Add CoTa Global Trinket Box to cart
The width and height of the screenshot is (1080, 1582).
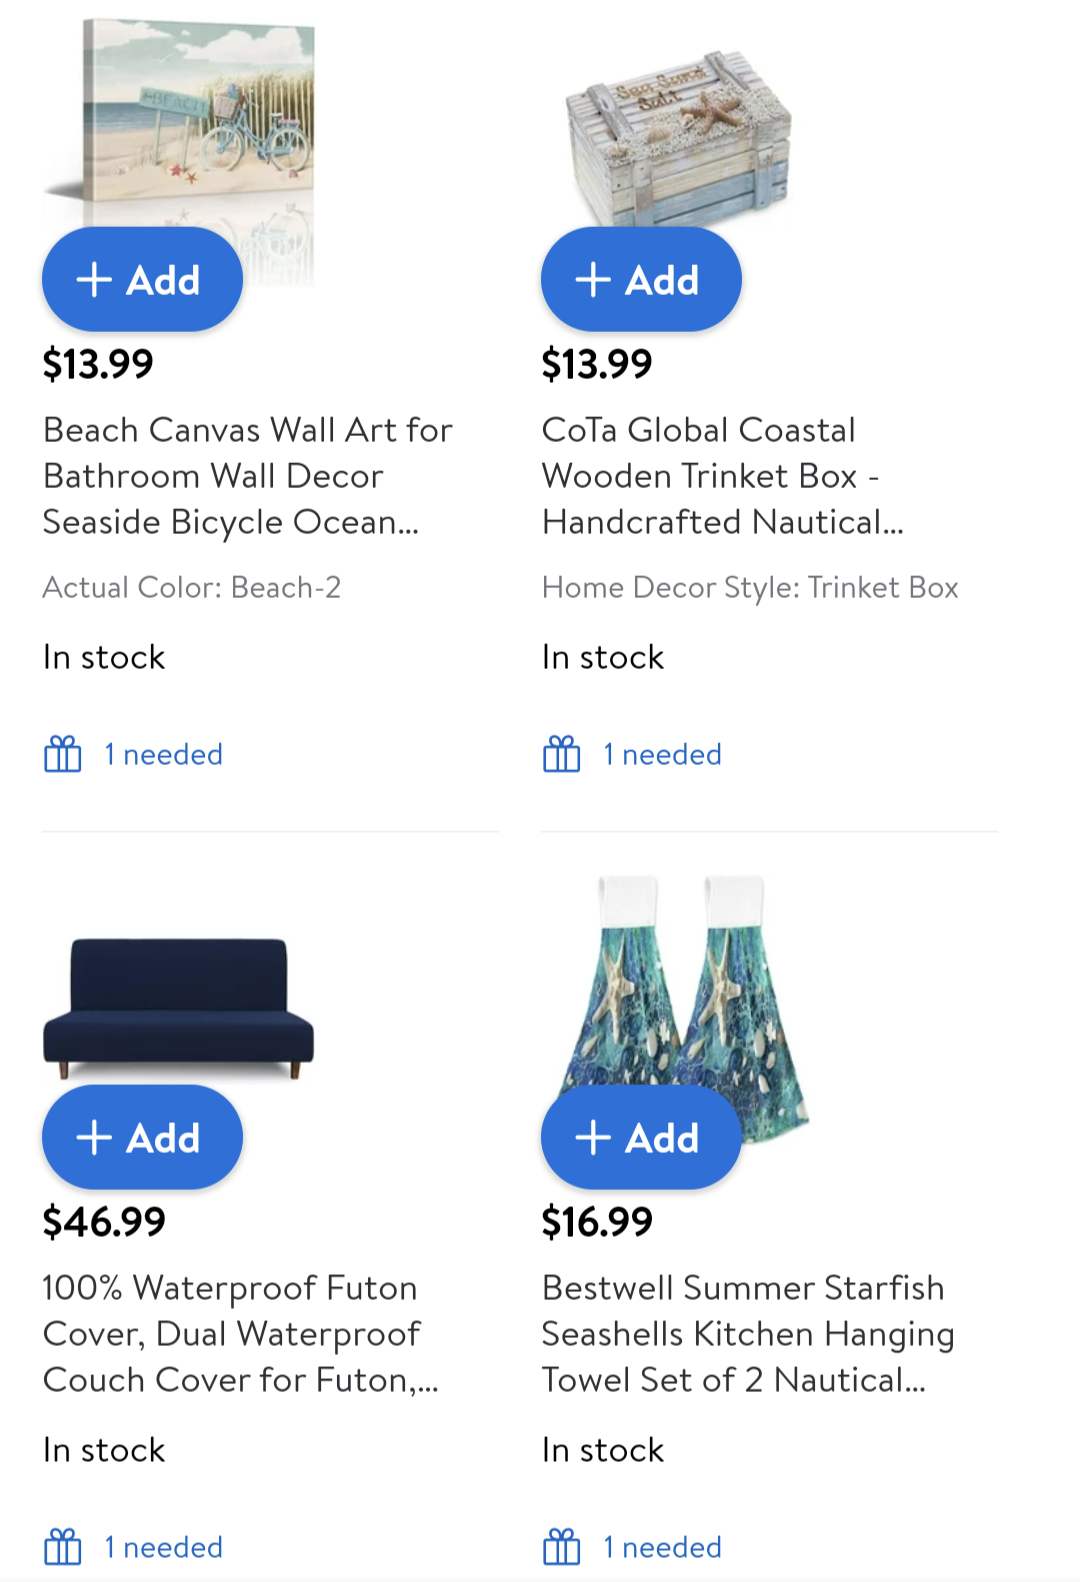point(641,279)
